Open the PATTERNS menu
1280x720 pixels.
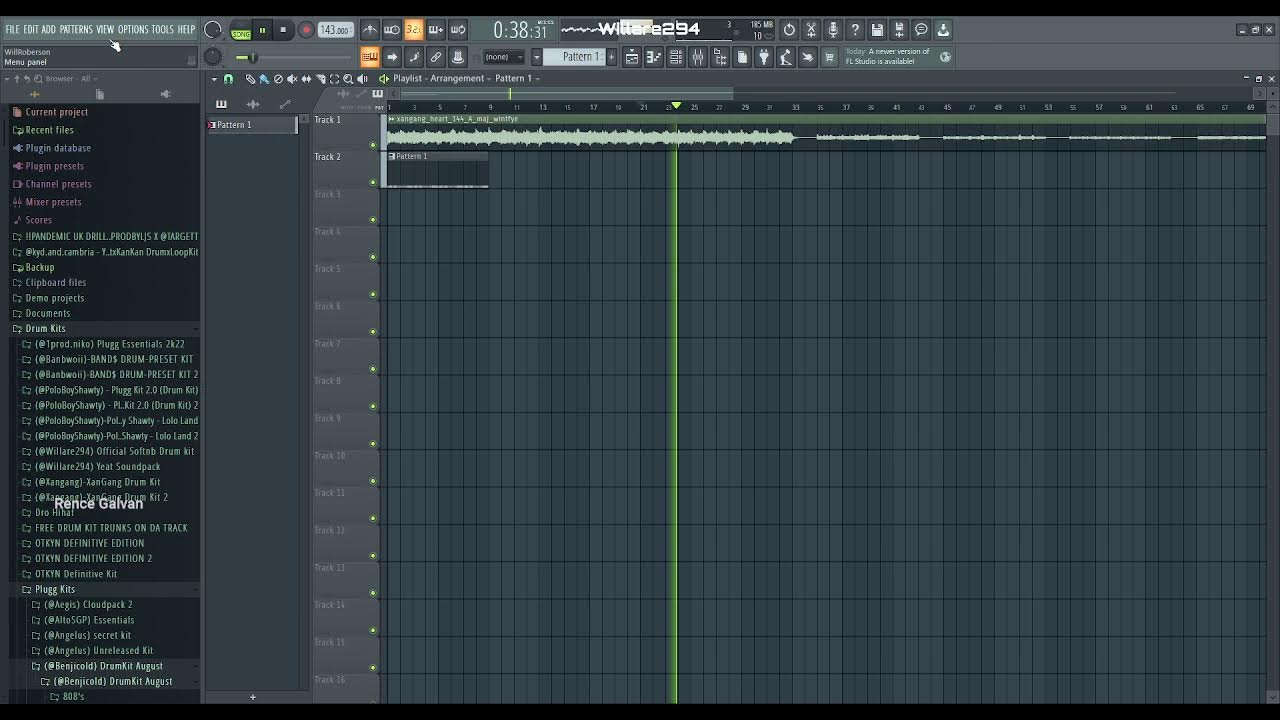pos(76,30)
